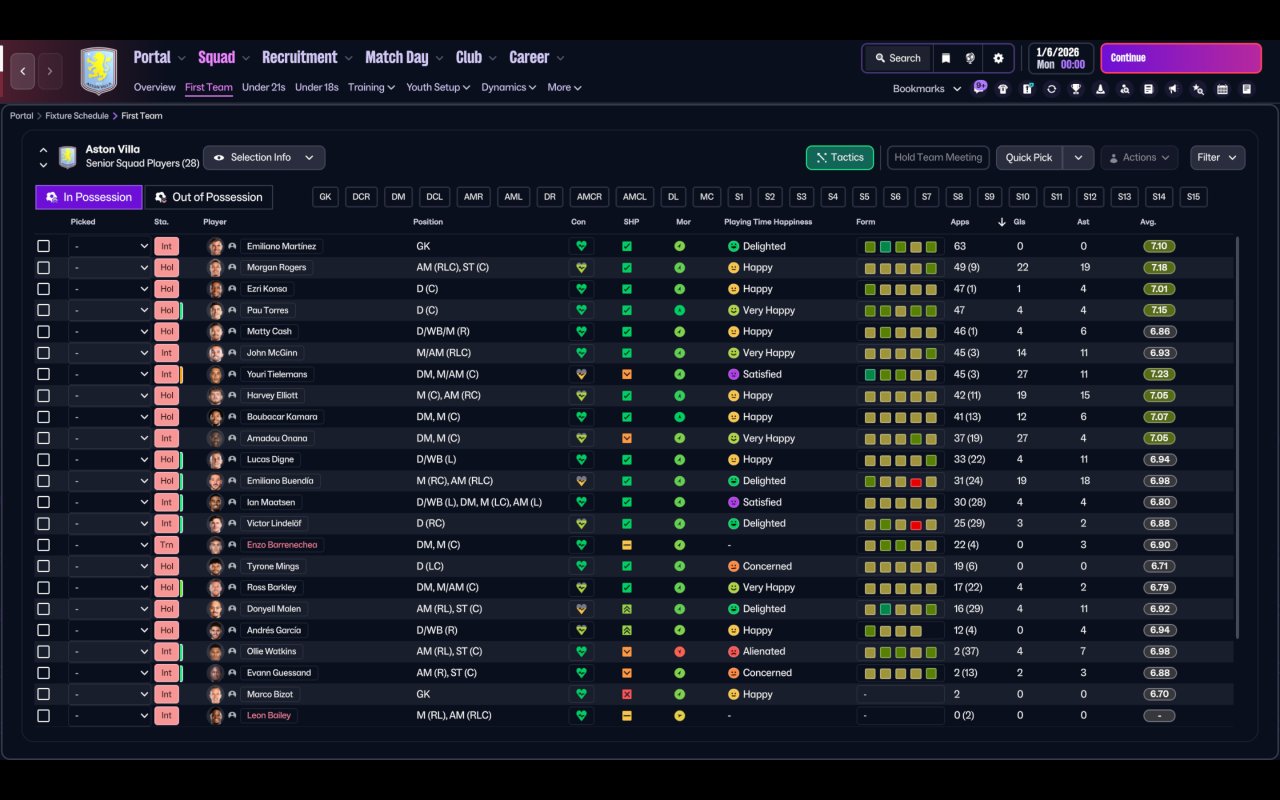This screenshot has height=800, width=1280.
Task: Tick the checkbox for Emiliano Martínez
Action: (43, 246)
